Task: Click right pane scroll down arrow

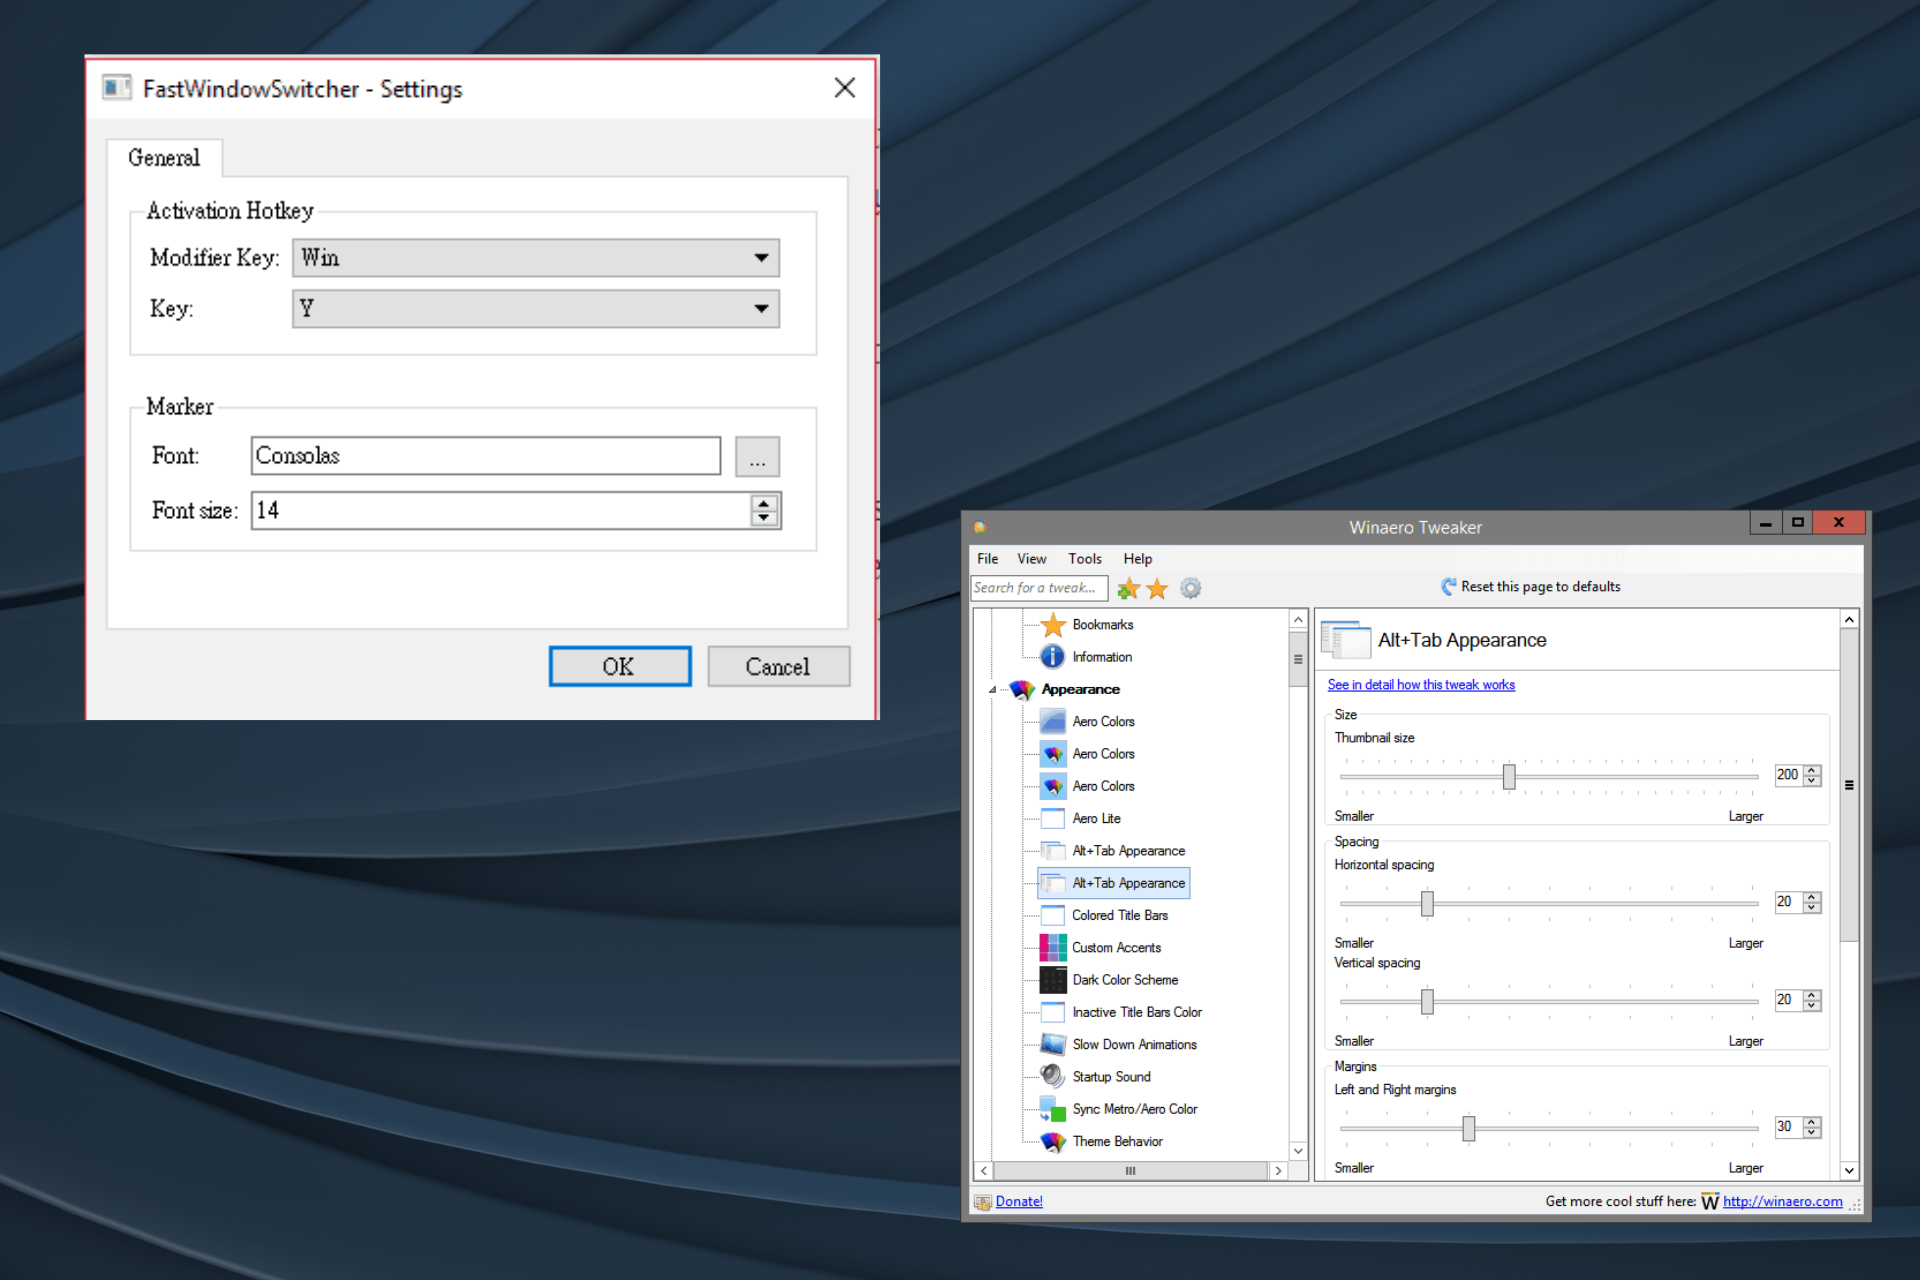Action: pyautogui.click(x=1849, y=1170)
